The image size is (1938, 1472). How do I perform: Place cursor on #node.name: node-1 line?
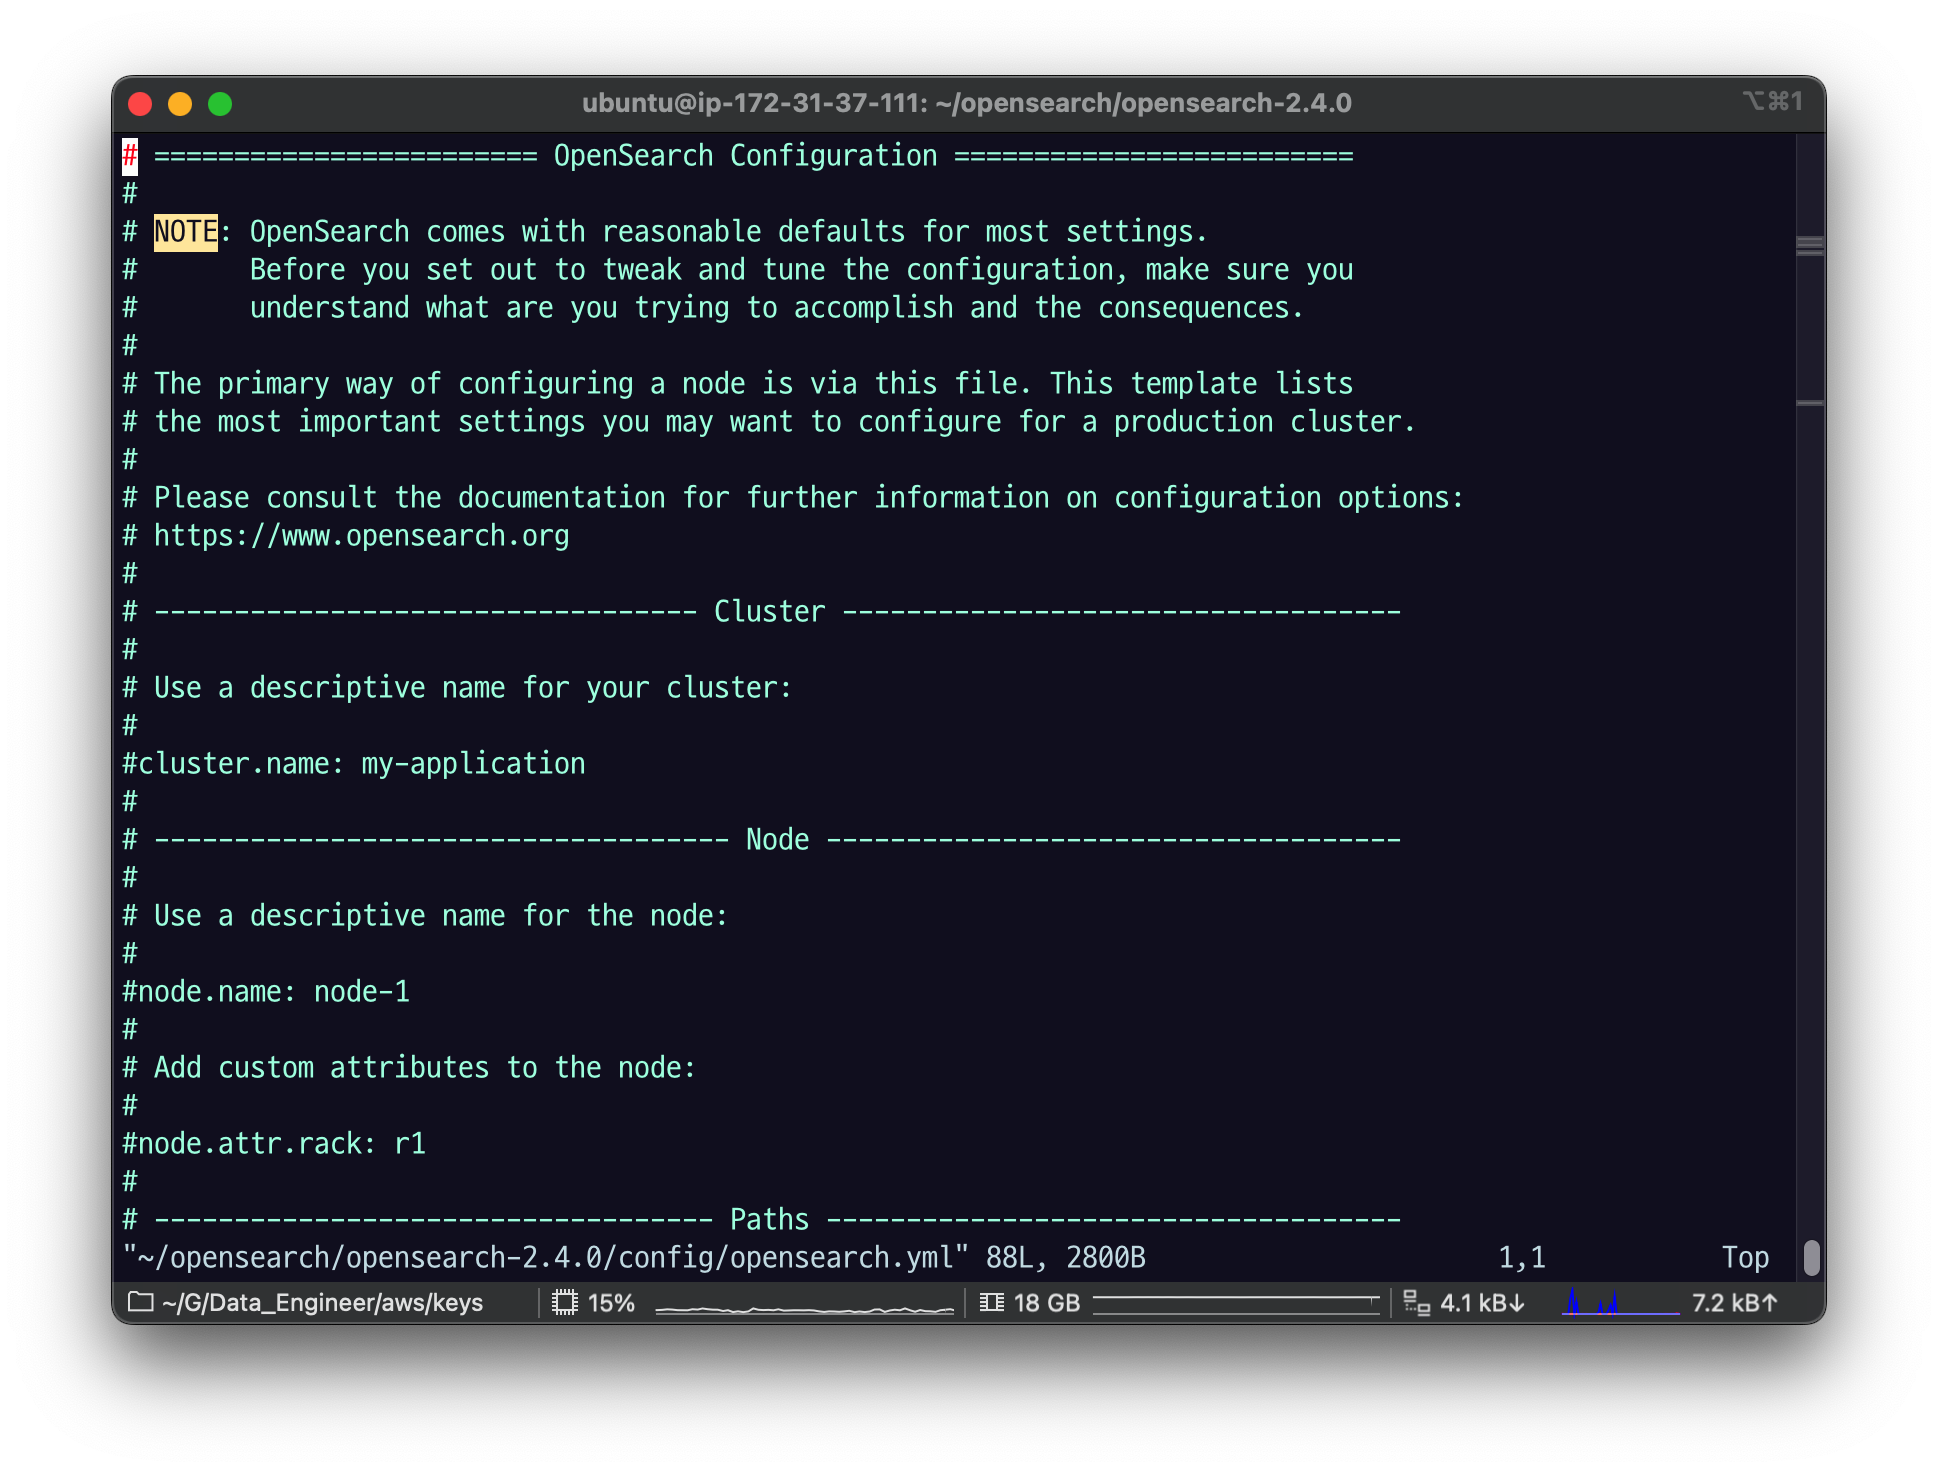[266, 992]
